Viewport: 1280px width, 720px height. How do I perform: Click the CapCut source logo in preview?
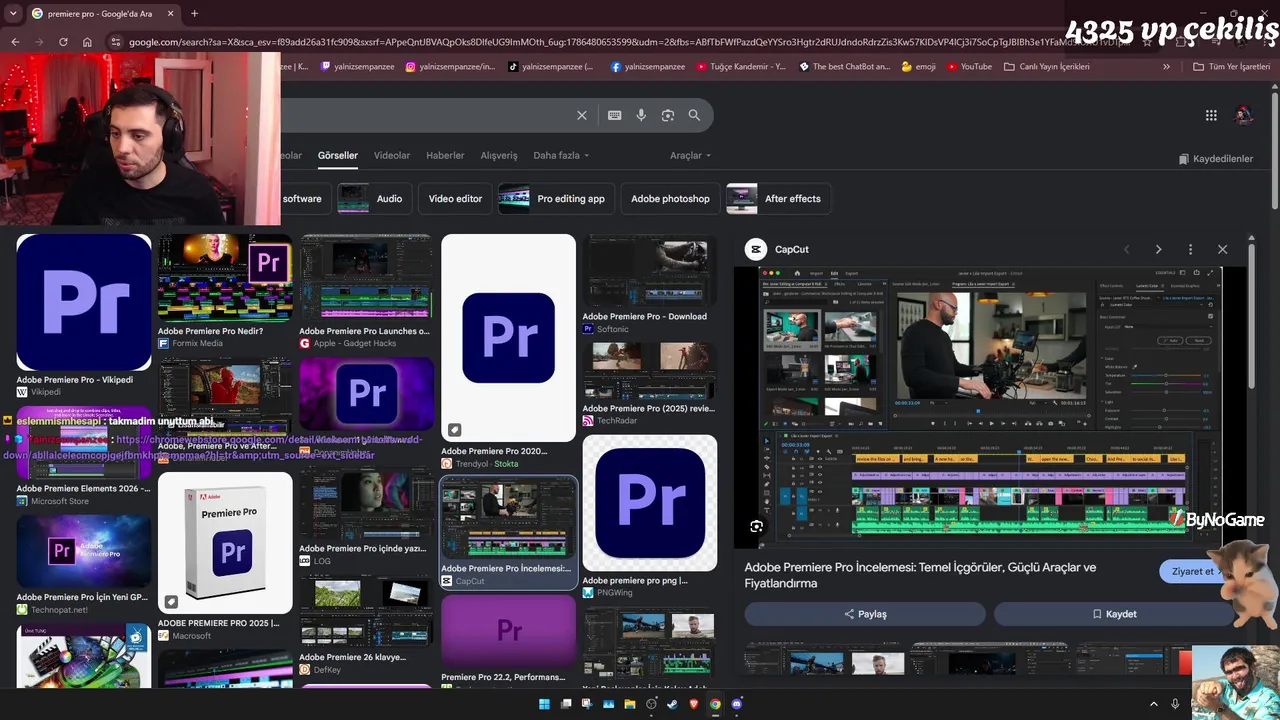click(x=756, y=249)
